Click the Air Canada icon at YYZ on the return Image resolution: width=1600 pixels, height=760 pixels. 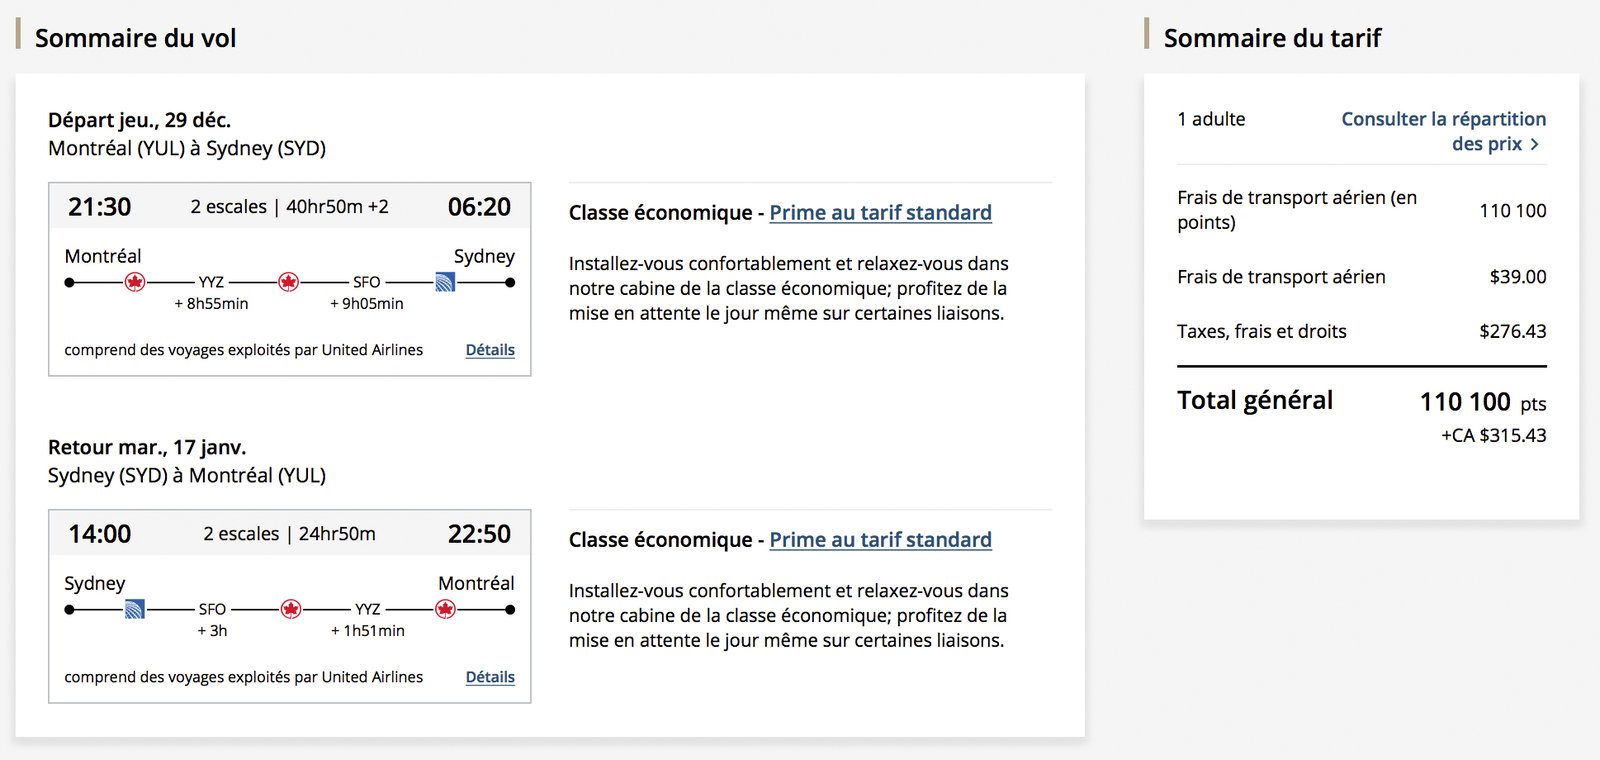292,608
